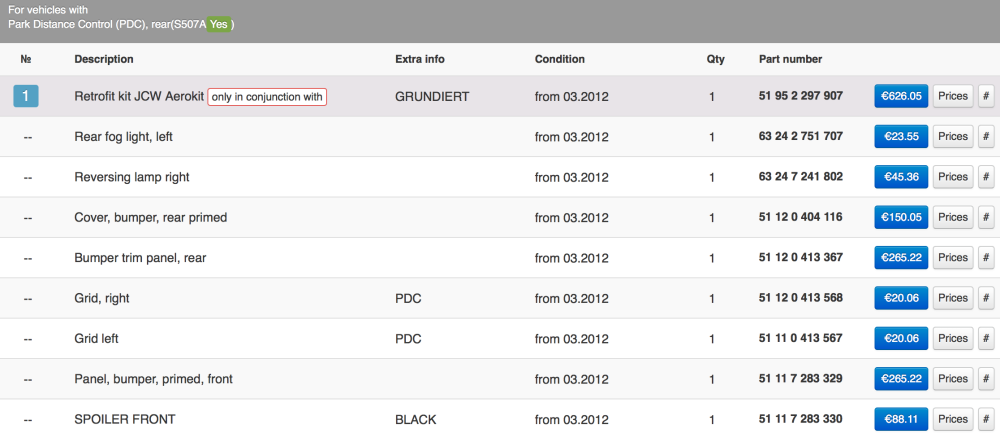Screen dimensions: 1000x438
Task: Select part number 51 12 0 413 367
Action: tap(801, 257)
